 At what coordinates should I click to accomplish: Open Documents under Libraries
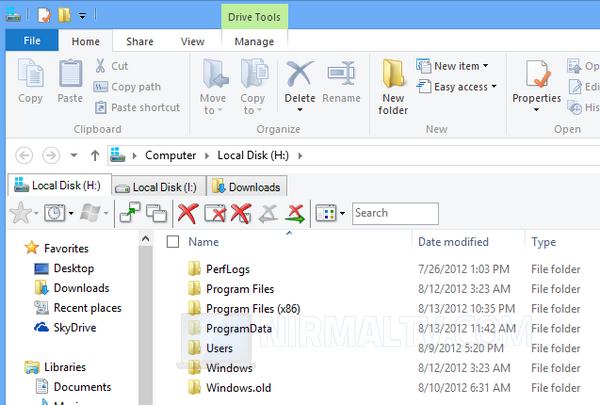tap(73, 387)
